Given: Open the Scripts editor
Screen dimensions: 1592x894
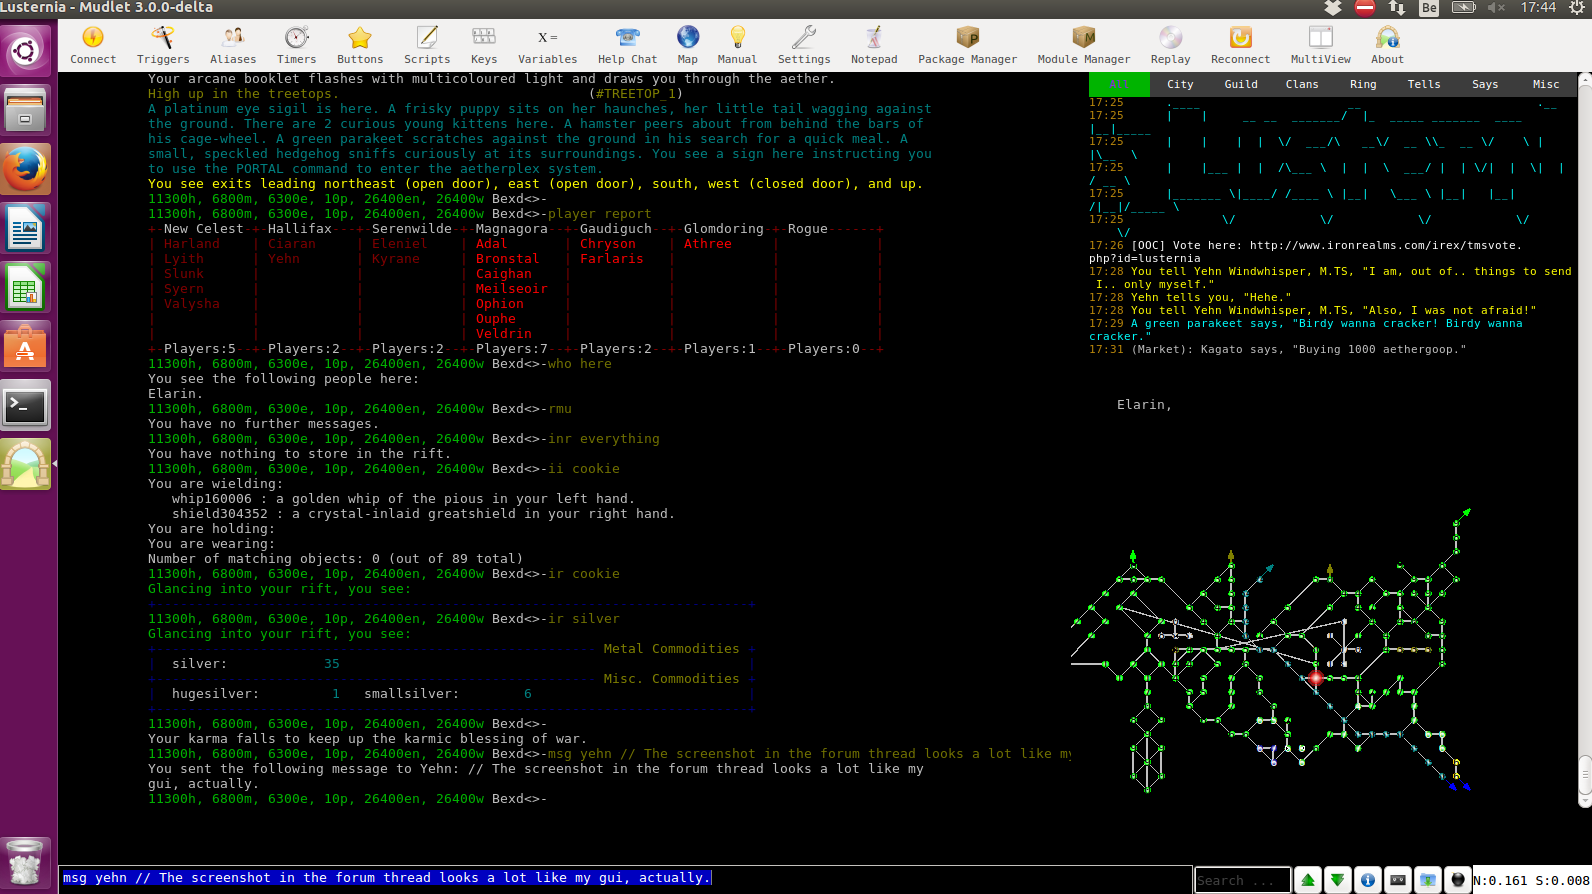Looking at the screenshot, I should 427,46.
